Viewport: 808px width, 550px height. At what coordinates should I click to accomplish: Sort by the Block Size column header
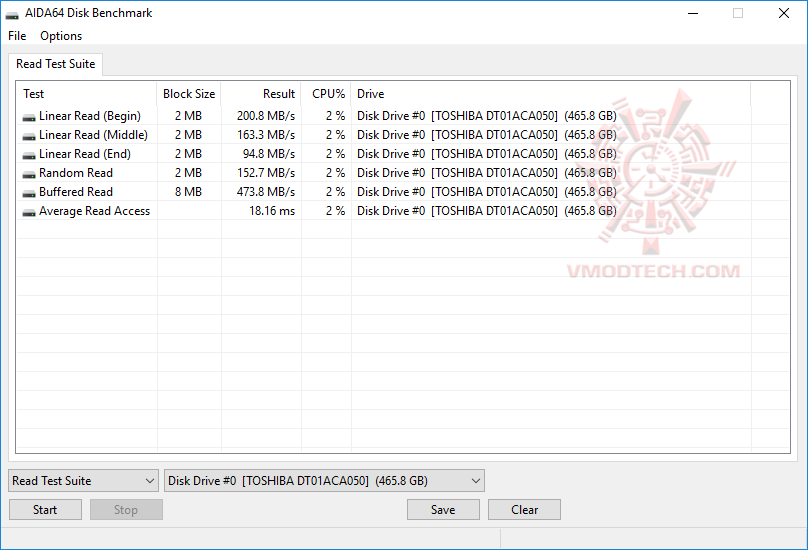(189, 94)
